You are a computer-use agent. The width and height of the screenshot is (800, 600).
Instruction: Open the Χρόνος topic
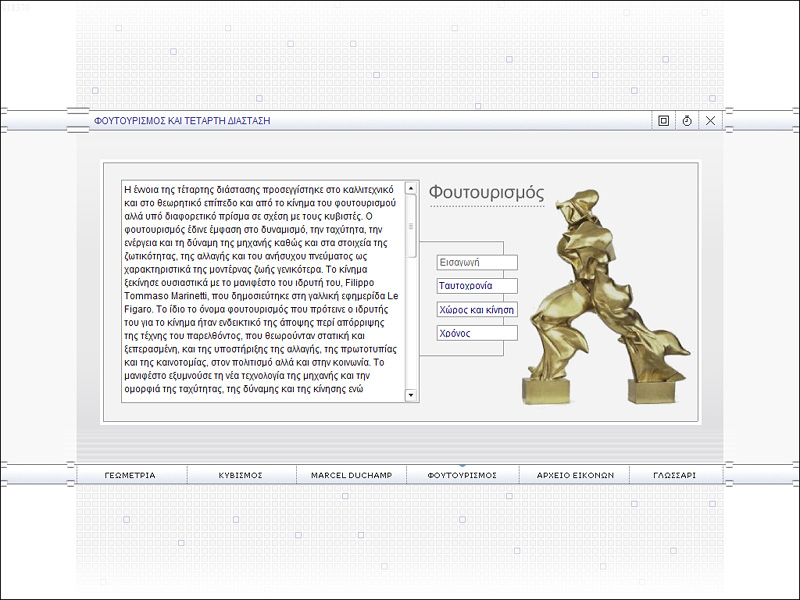coord(477,333)
